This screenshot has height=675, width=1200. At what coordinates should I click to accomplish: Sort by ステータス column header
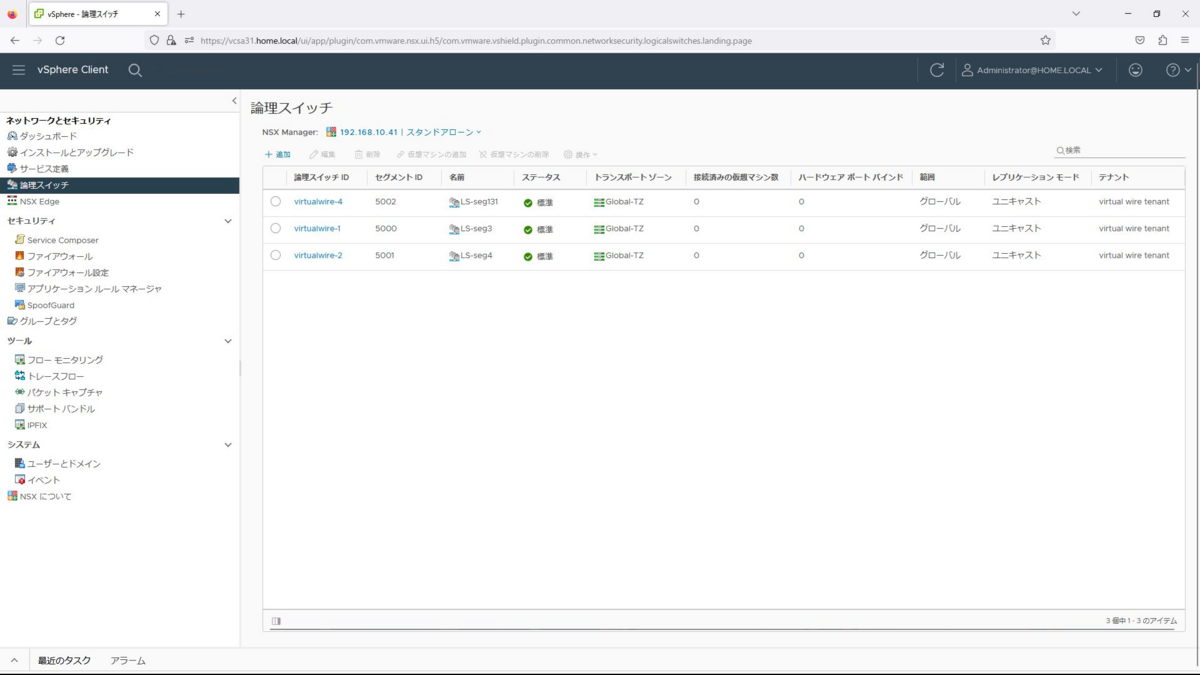tap(541, 177)
